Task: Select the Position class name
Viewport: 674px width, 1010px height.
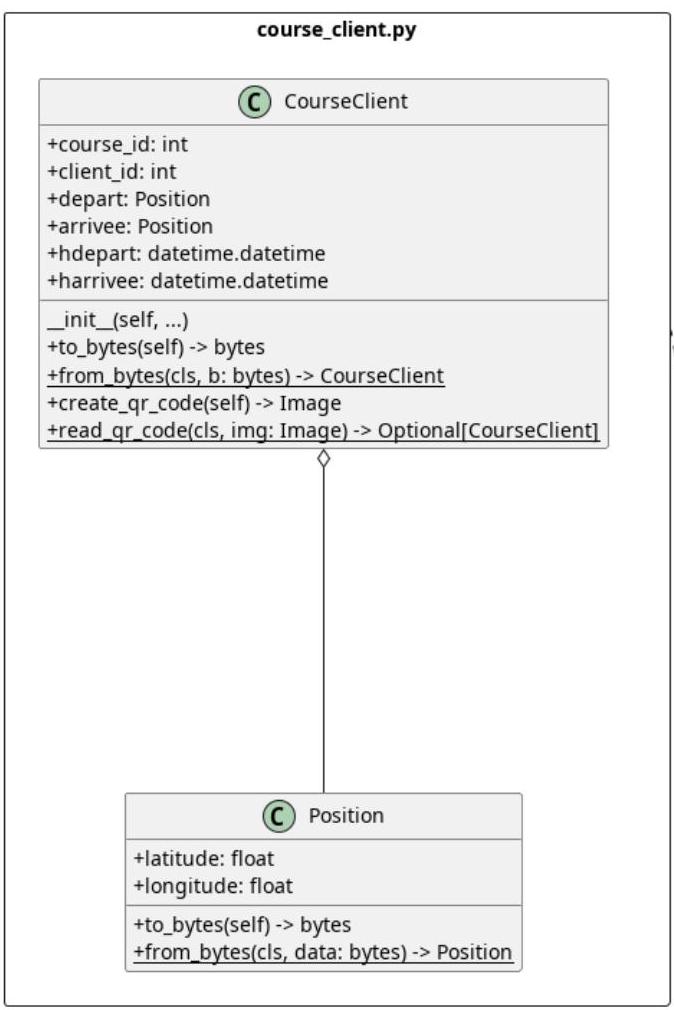Action: [346, 815]
